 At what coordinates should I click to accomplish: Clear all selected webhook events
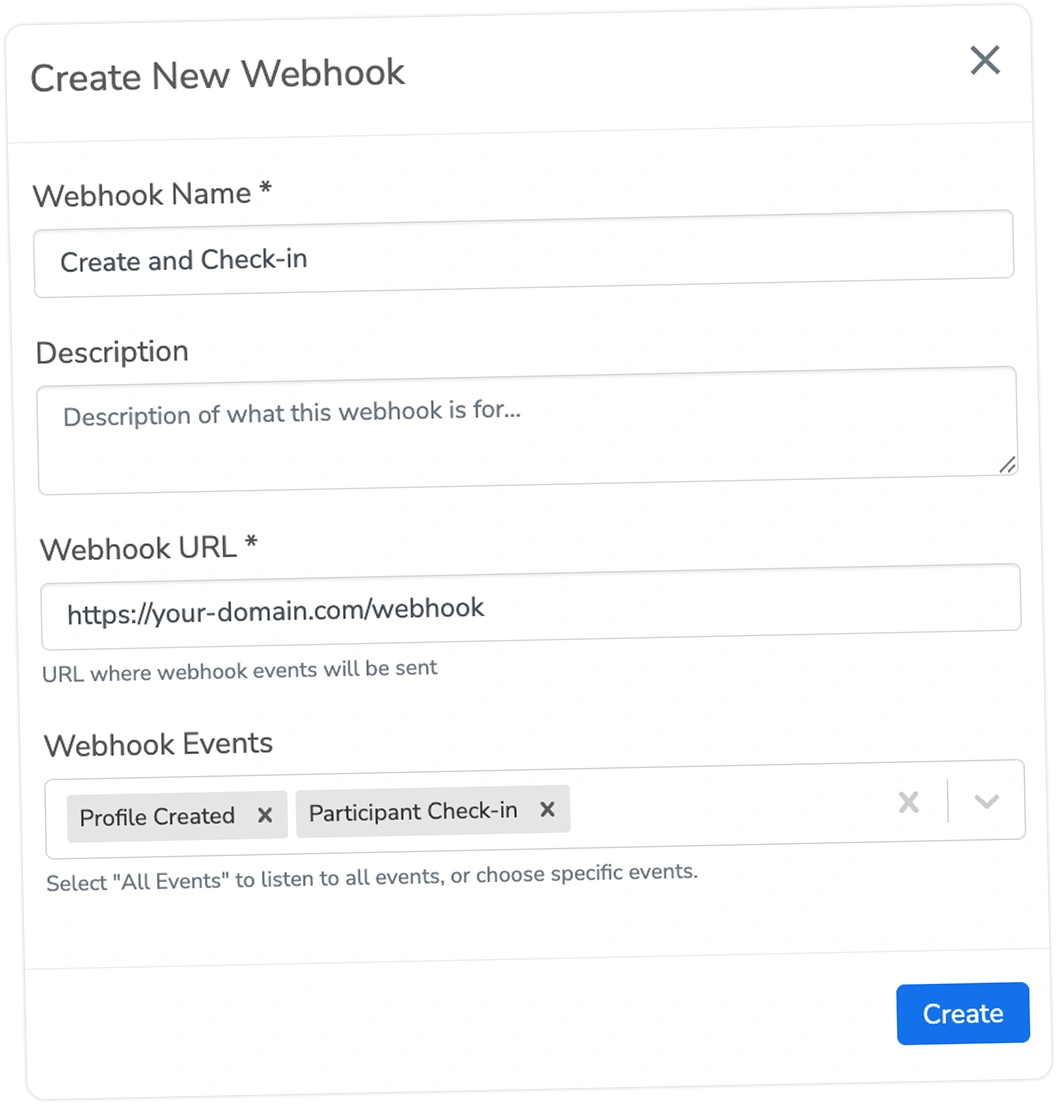tap(908, 802)
